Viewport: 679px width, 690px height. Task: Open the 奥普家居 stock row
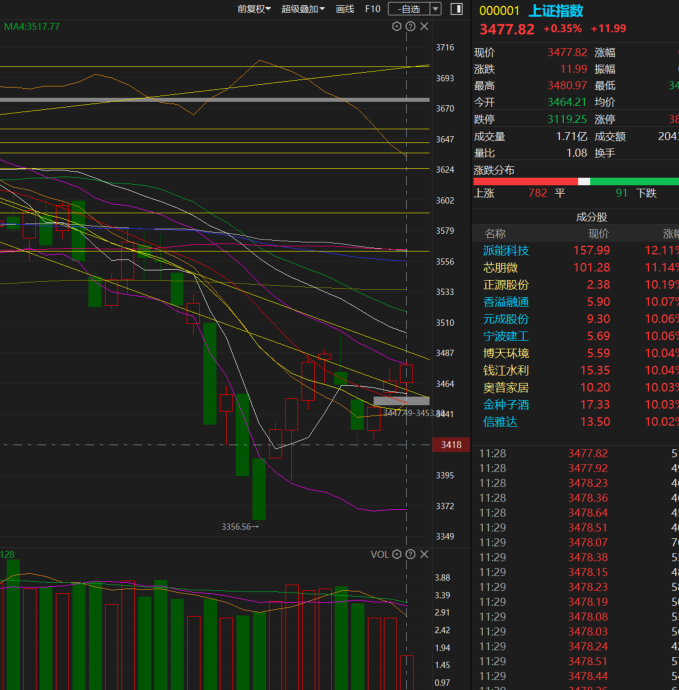(x=576, y=388)
